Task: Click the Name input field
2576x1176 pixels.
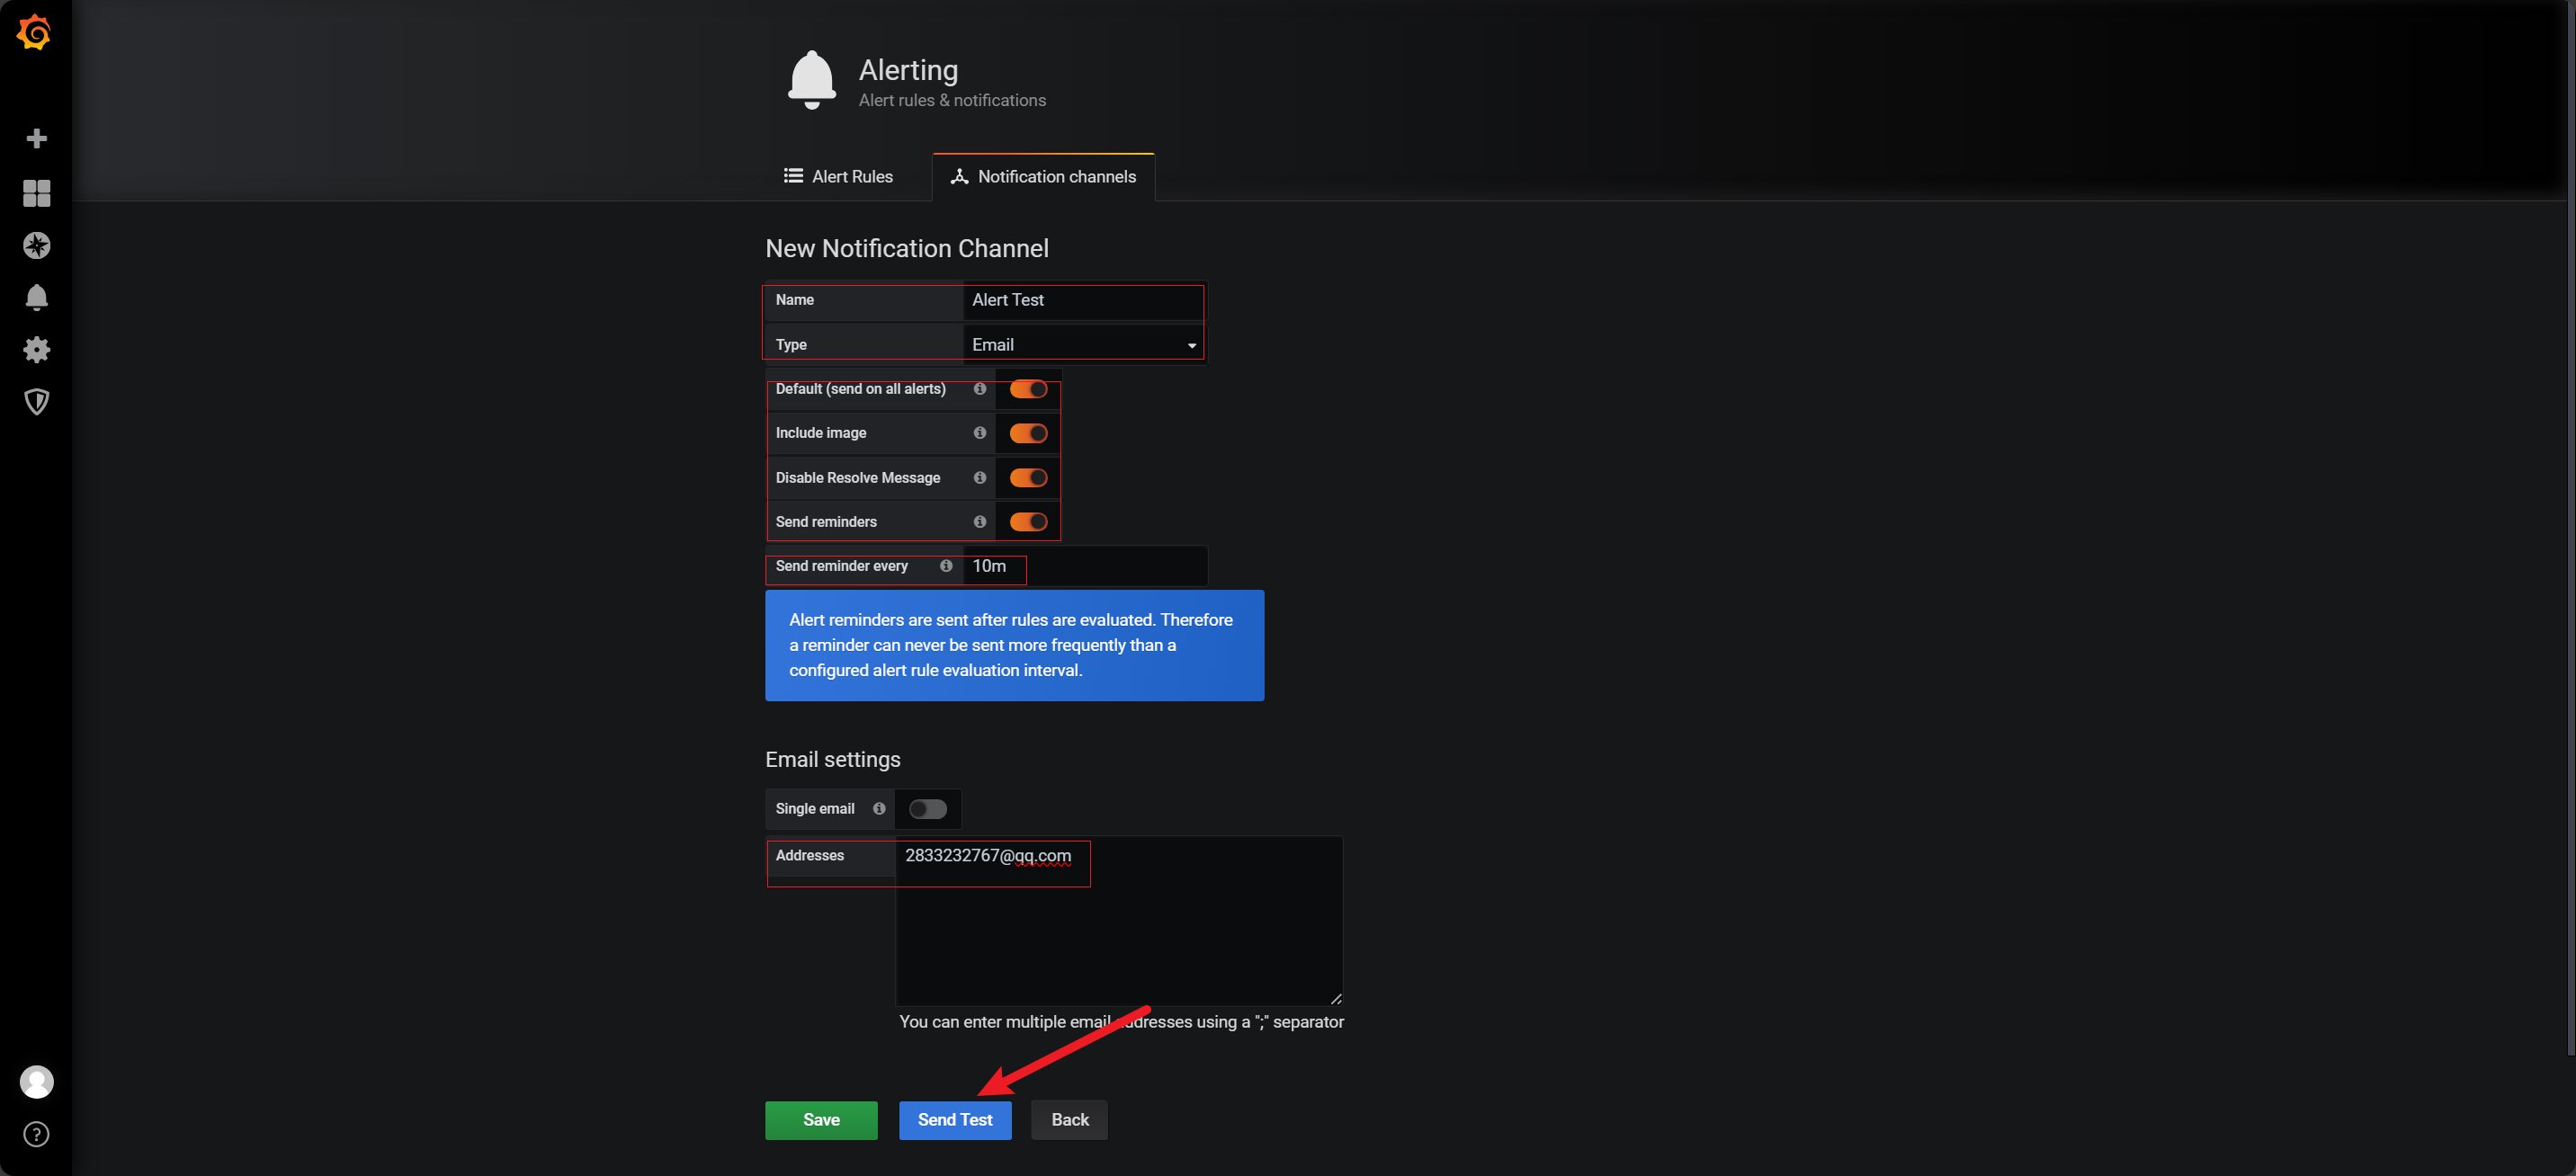Action: 1083,300
